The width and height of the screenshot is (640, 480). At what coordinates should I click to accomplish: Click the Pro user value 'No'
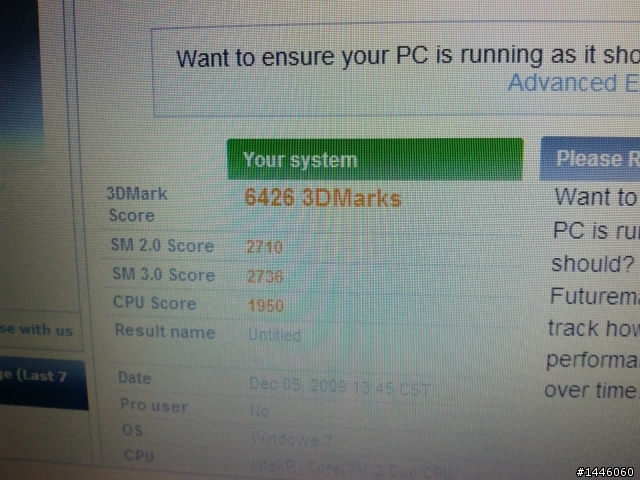coord(260,411)
